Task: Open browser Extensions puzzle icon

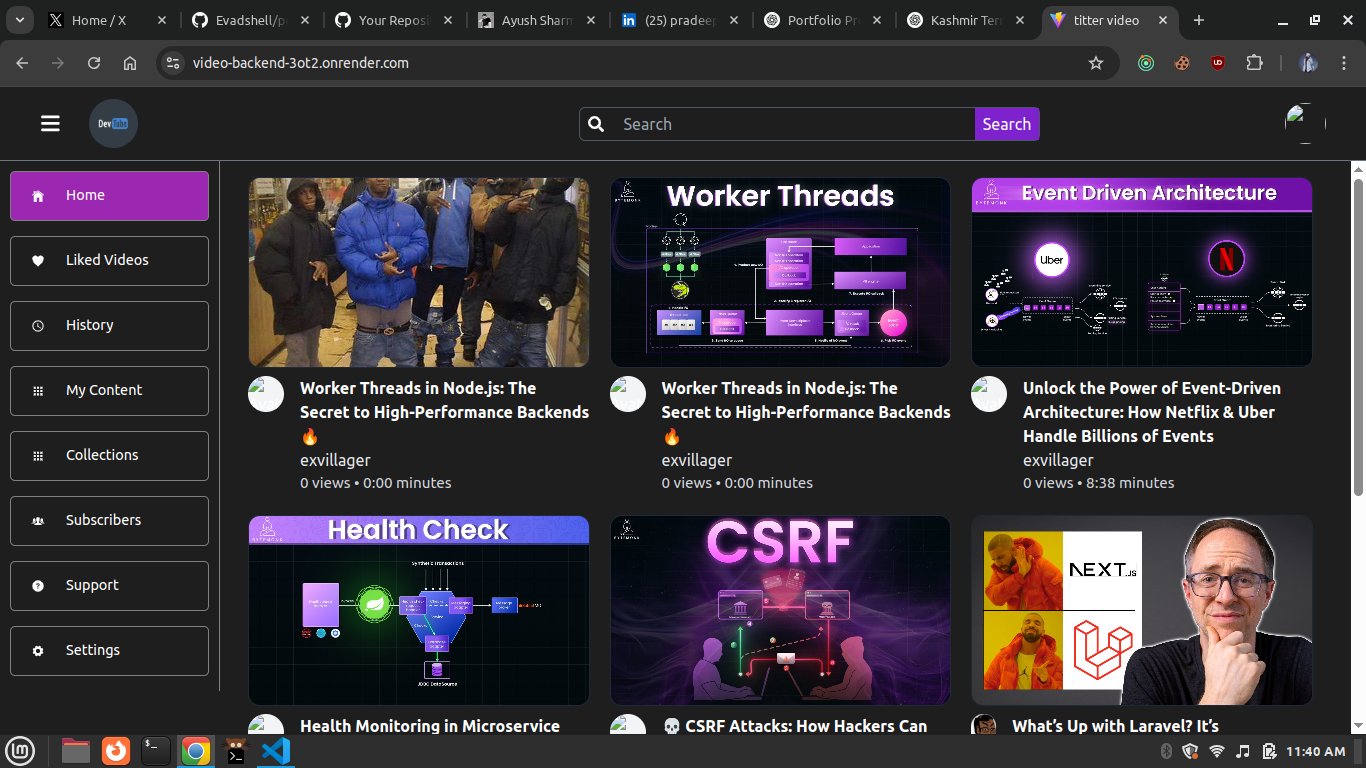Action: pyautogui.click(x=1254, y=63)
